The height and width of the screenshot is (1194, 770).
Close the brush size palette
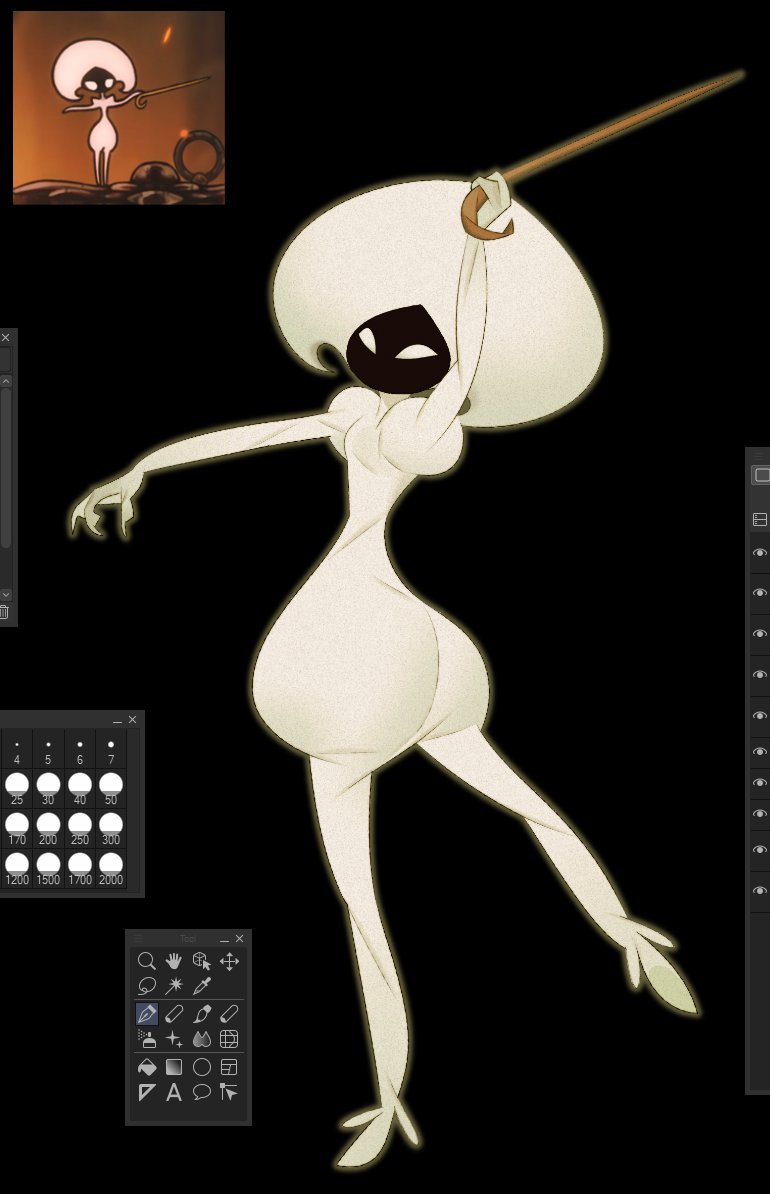coord(133,720)
